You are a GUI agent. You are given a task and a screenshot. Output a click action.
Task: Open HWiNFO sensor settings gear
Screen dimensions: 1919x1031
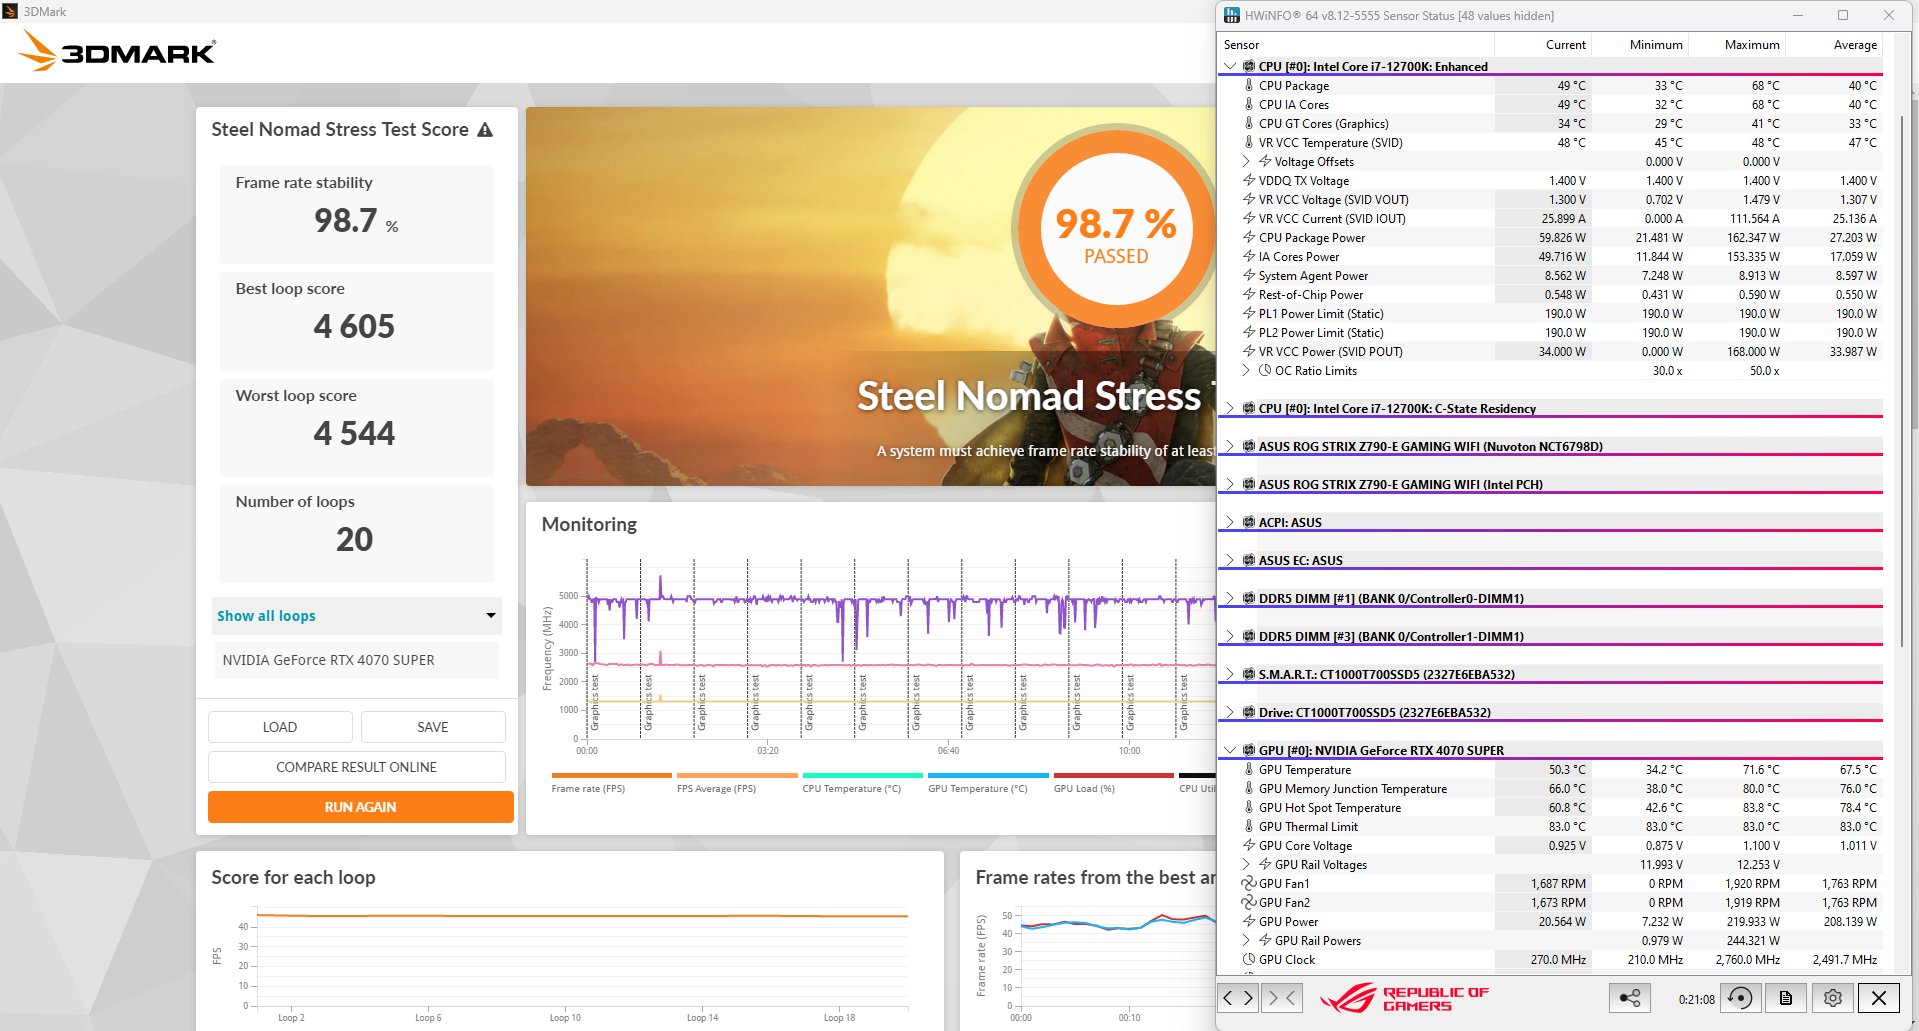pos(1833,997)
